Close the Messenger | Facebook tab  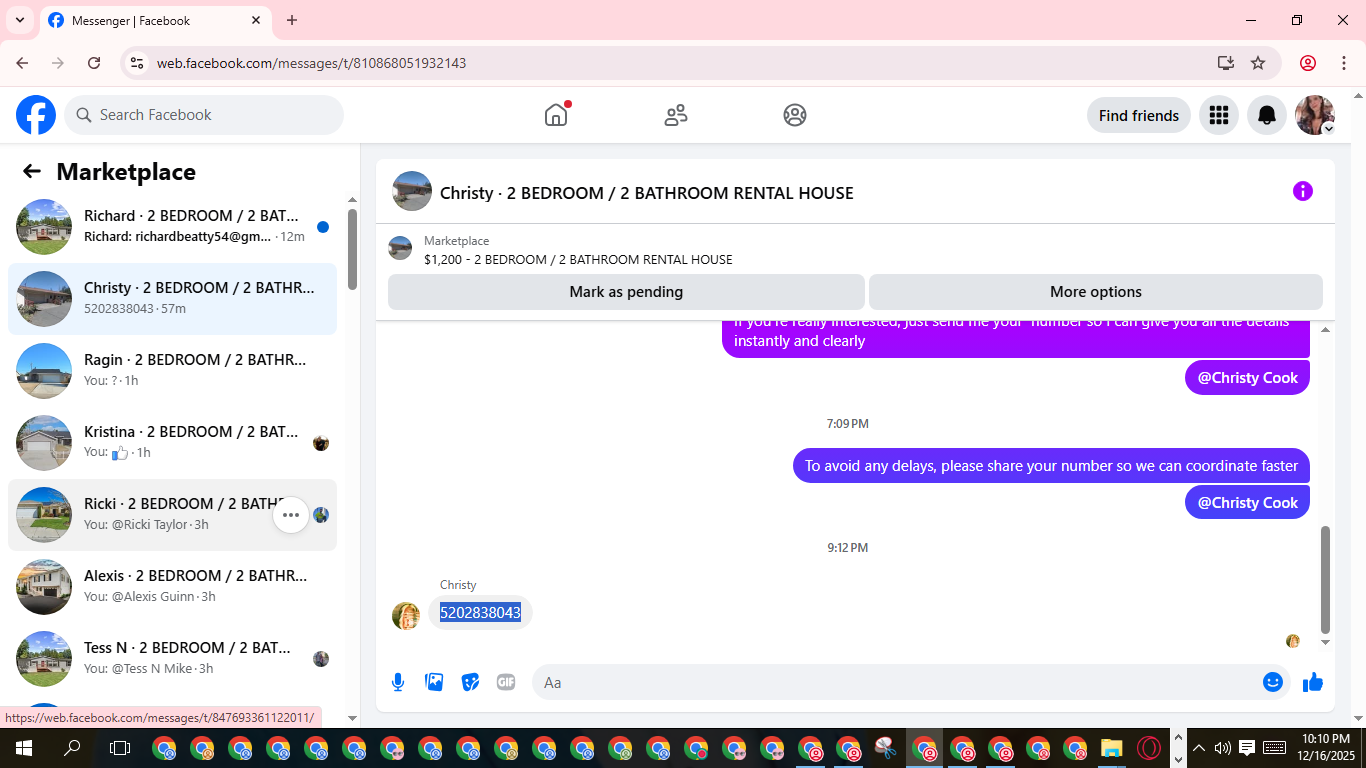256,20
